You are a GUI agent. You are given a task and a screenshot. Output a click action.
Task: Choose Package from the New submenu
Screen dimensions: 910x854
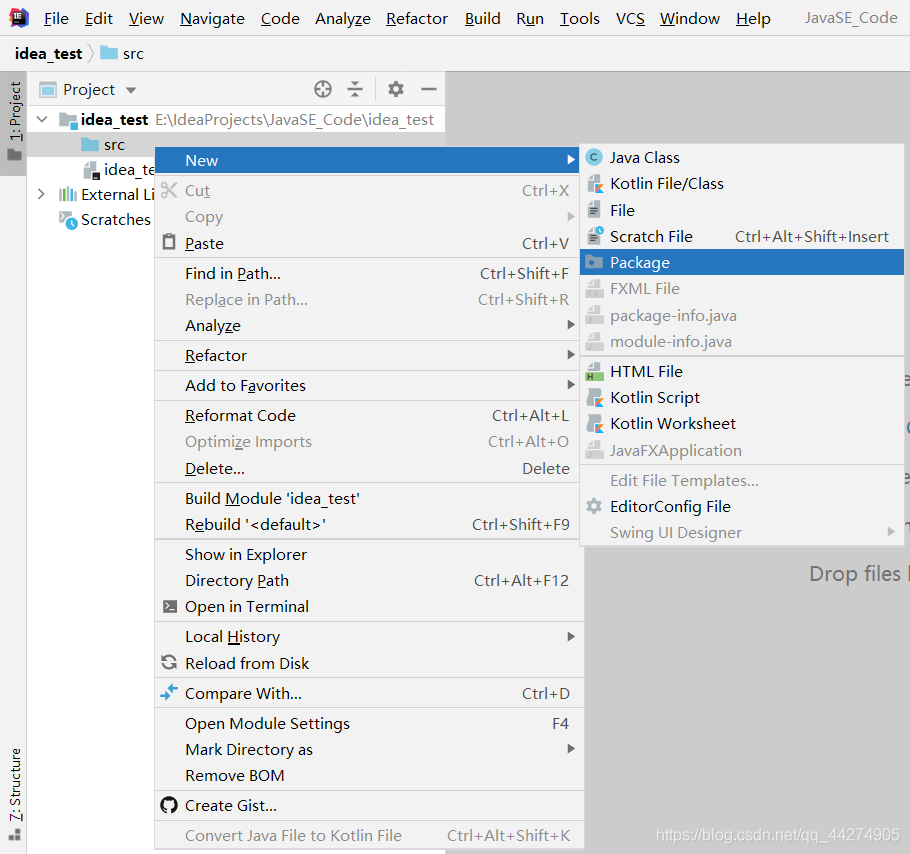(x=742, y=262)
